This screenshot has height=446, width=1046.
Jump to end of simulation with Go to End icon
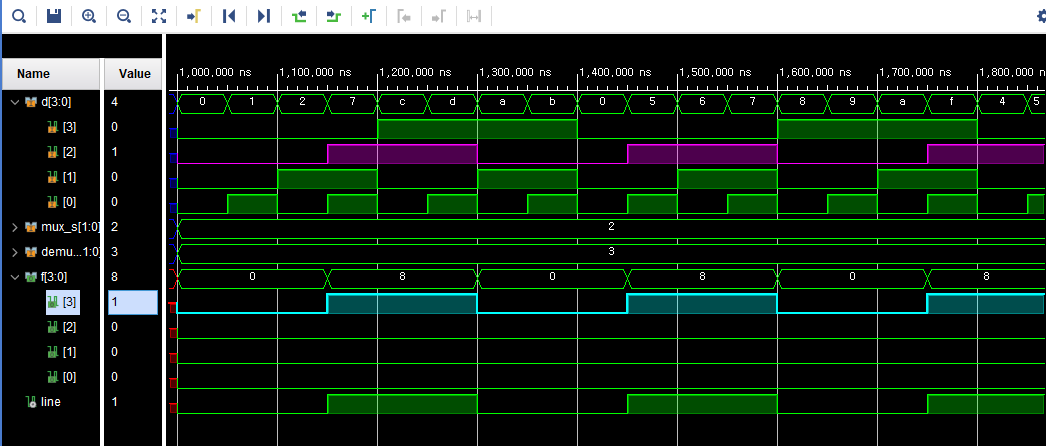point(264,15)
